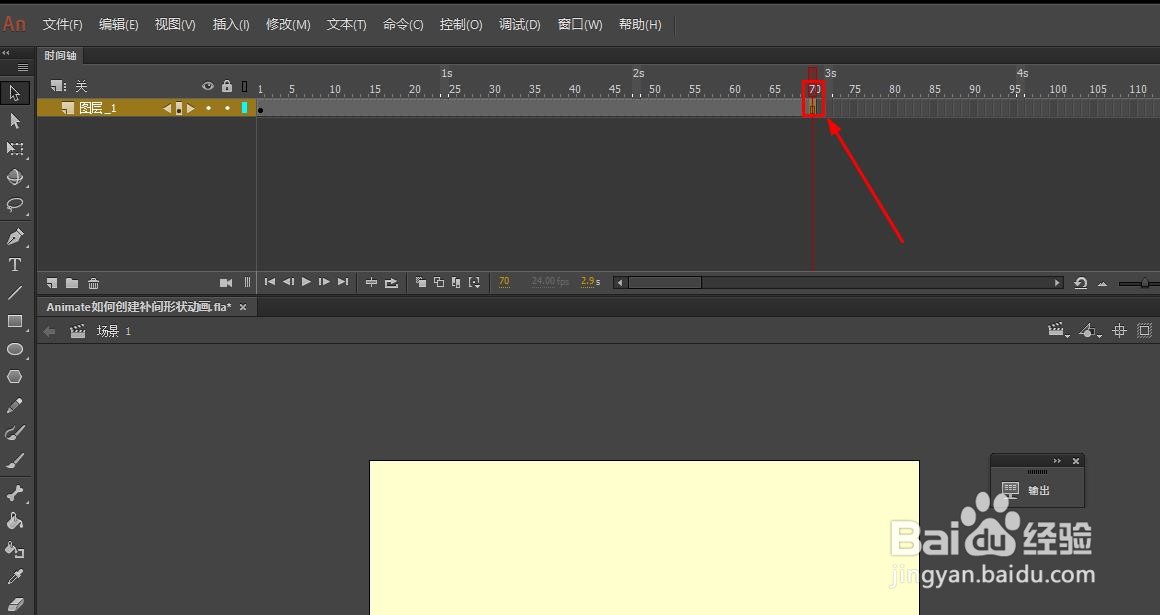Open the 调试(D) menu
1160x615 pixels.
(x=519, y=24)
